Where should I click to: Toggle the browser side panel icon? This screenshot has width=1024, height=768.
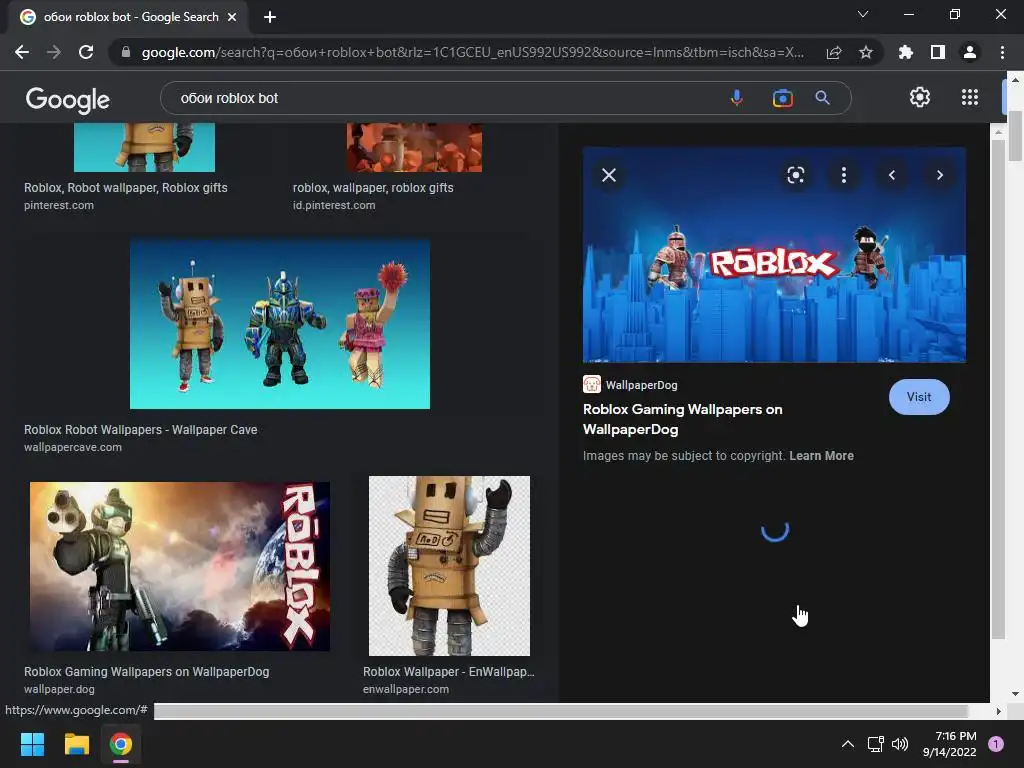coord(938,52)
